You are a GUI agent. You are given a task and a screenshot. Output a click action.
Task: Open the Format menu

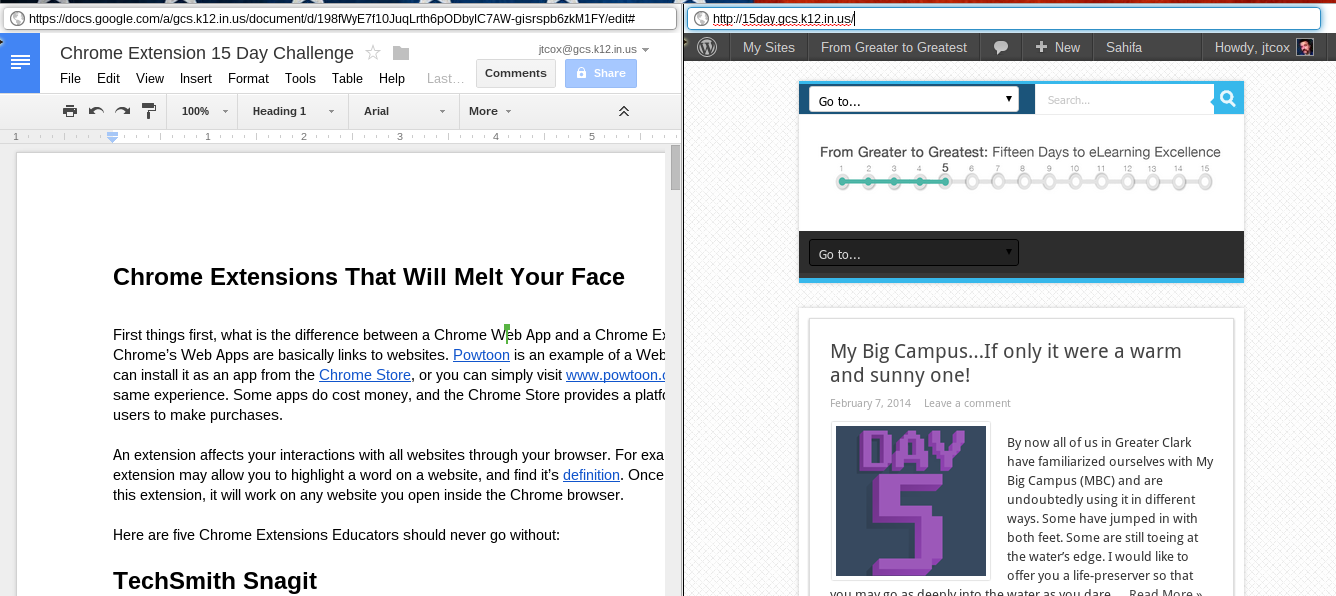click(x=248, y=78)
